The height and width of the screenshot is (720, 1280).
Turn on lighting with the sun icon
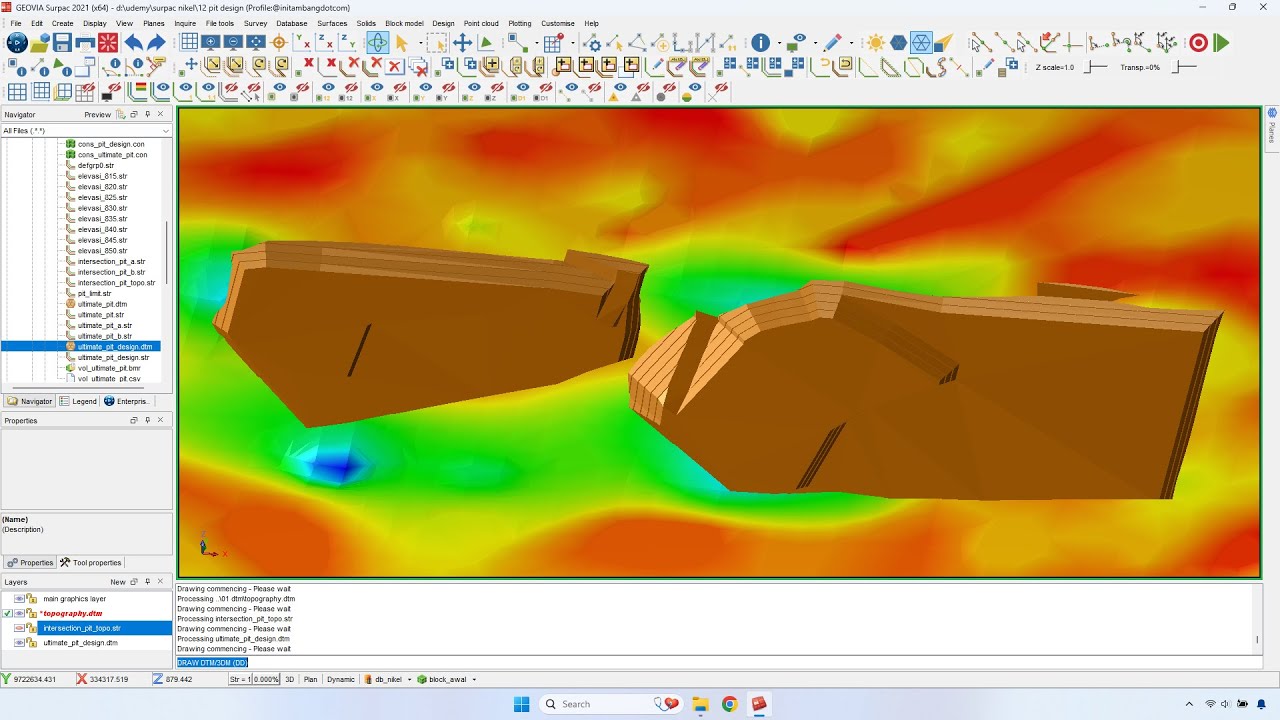pyautogui.click(x=876, y=42)
